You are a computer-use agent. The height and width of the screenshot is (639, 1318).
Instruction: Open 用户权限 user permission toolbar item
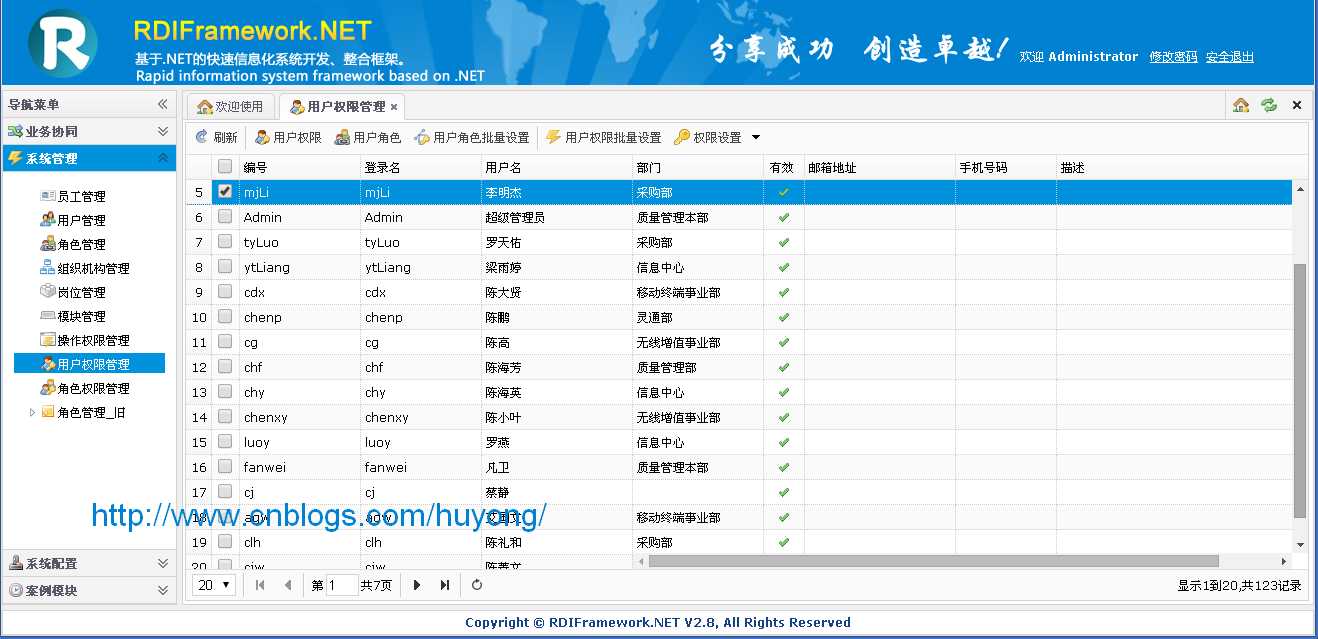[x=288, y=137]
